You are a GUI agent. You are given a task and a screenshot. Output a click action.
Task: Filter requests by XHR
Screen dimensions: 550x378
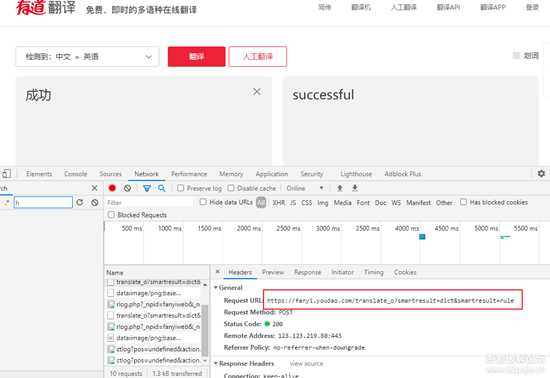tap(279, 202)
